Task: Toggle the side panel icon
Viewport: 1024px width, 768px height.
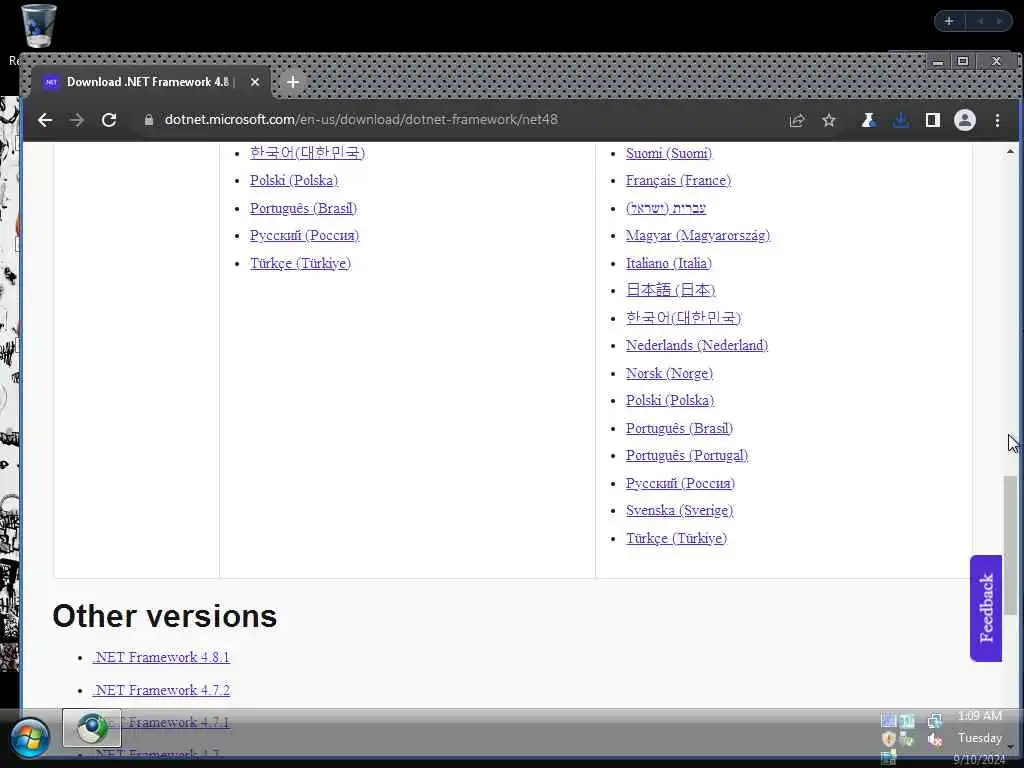Action: tap(933, 120)
